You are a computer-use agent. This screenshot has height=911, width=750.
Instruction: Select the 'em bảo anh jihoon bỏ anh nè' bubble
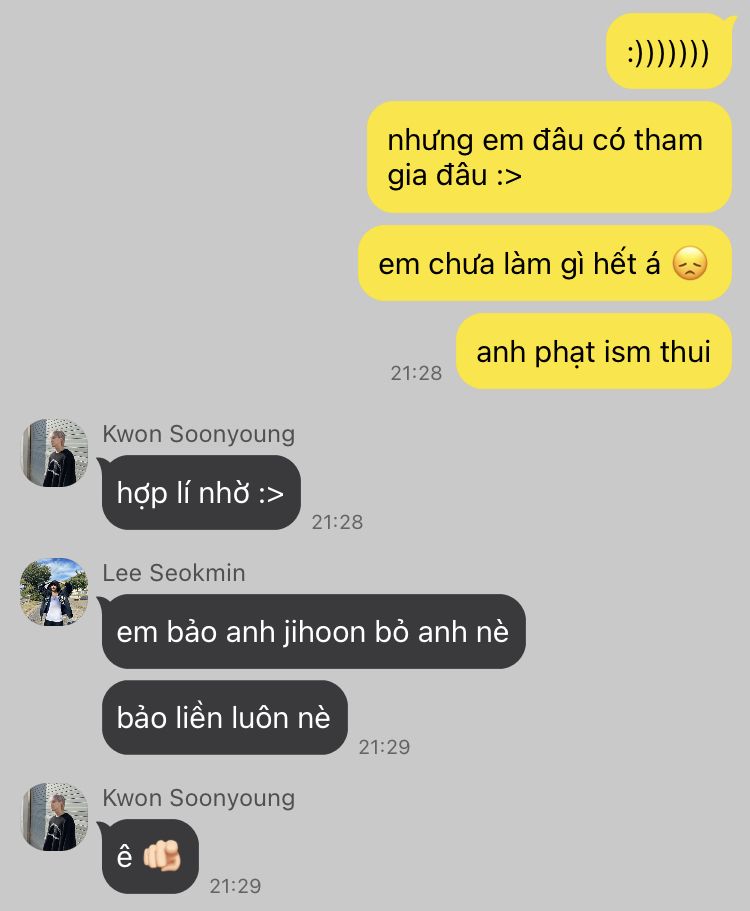(x=313, y=632)
